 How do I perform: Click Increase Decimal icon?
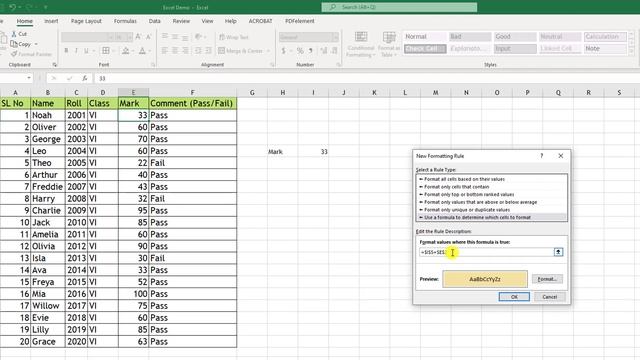(x=324, y=51)
